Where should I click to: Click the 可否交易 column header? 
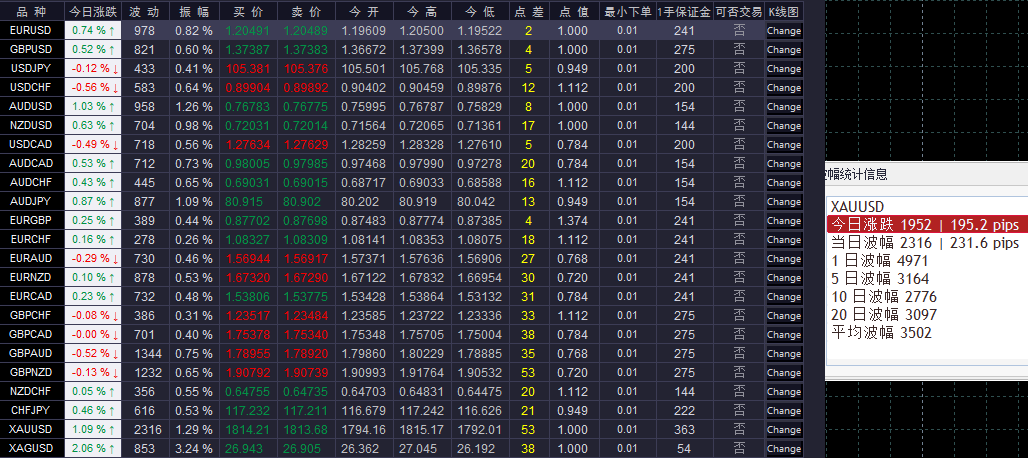[x=739, y=11]
